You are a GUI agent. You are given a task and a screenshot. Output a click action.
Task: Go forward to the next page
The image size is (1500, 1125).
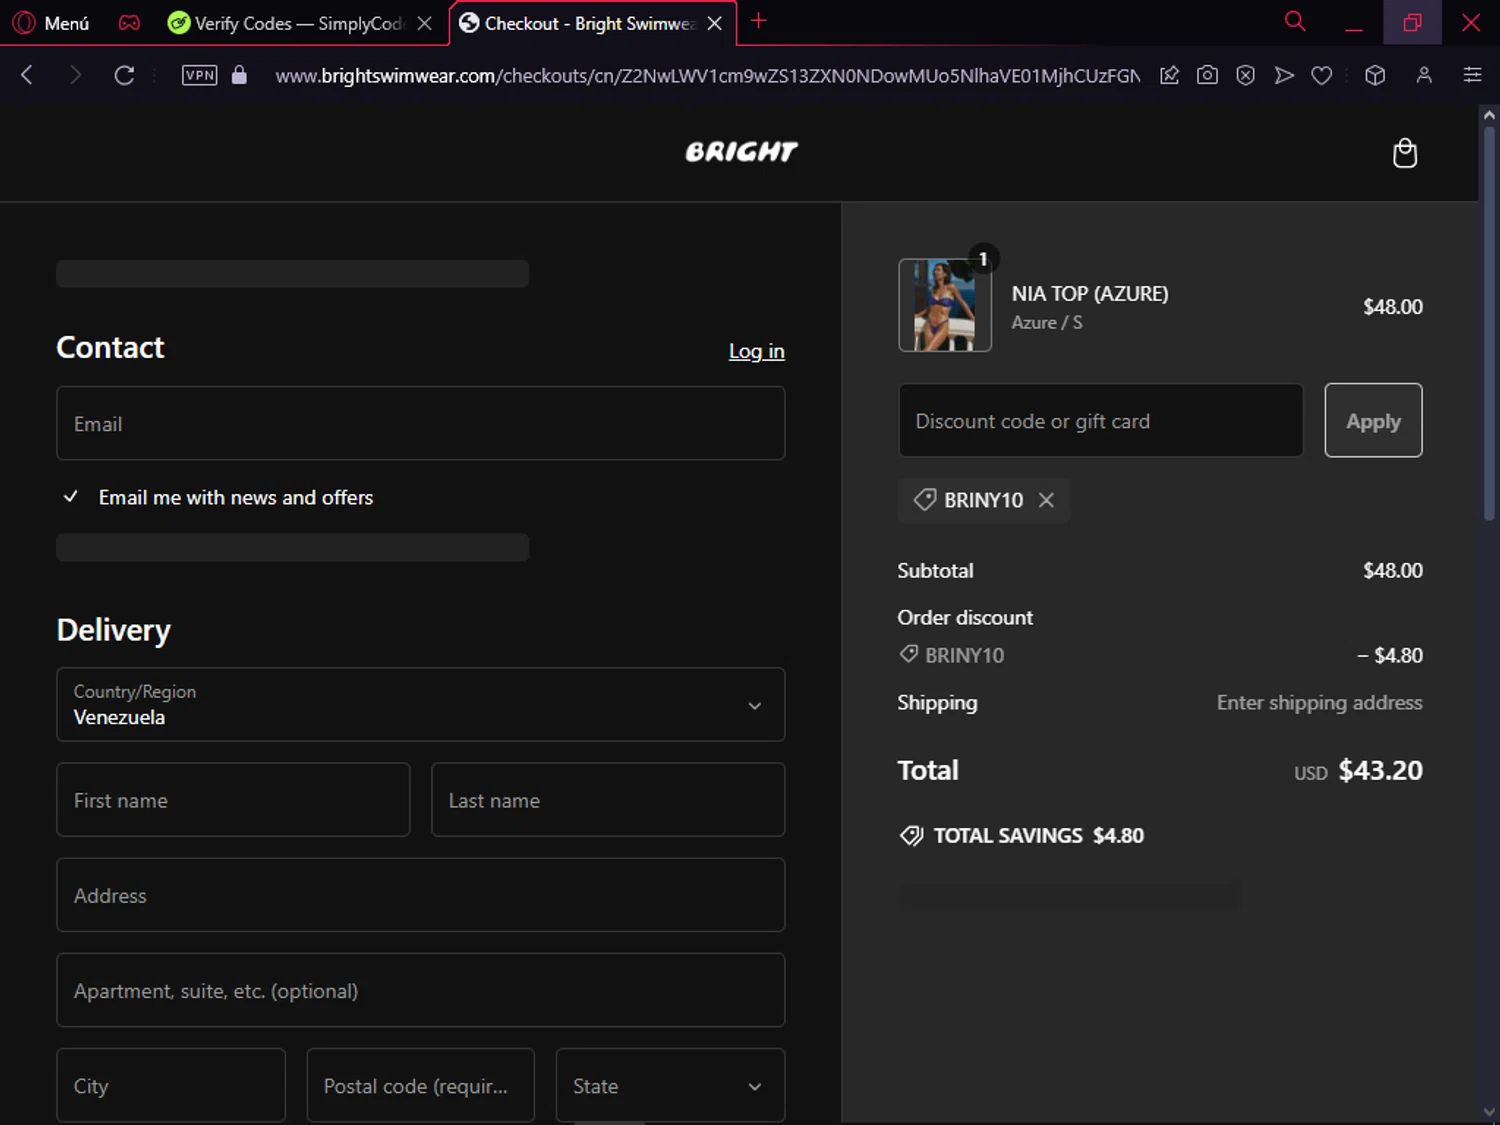coord(75,75)
